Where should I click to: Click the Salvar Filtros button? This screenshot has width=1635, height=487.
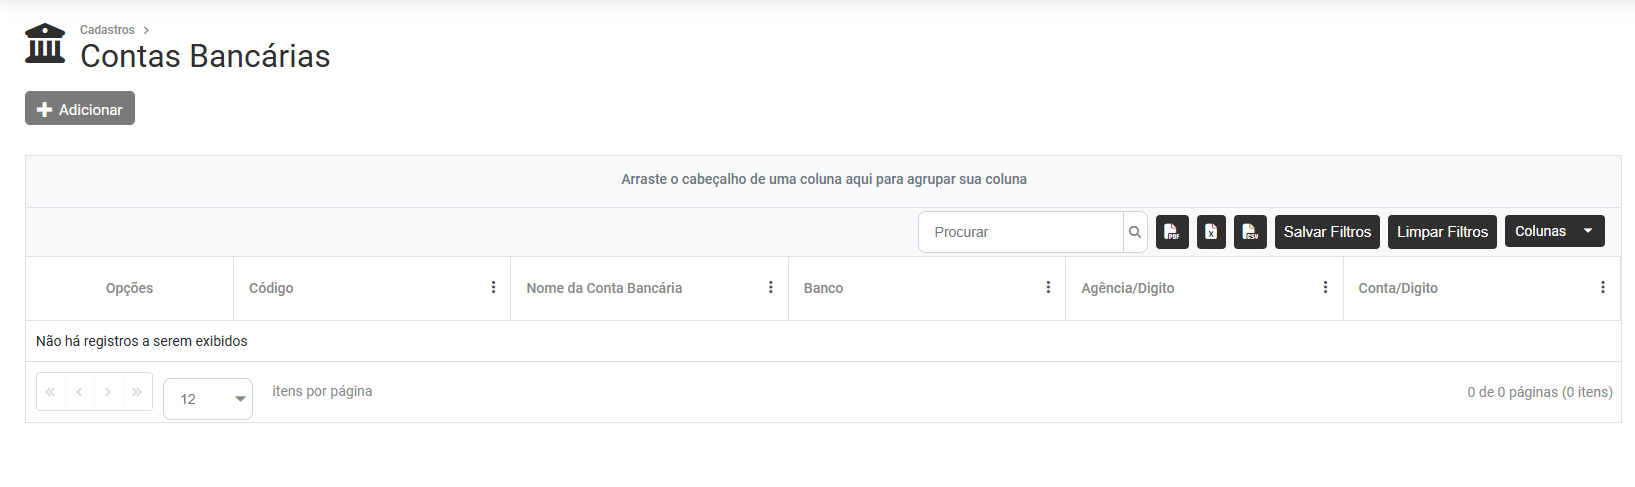pyautogui.click(x=1327, y=232)
